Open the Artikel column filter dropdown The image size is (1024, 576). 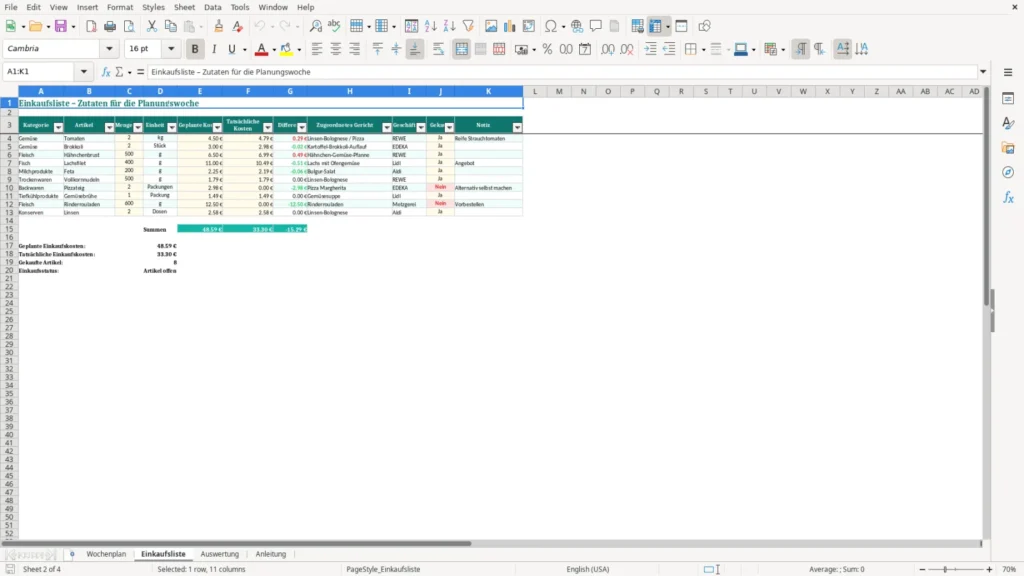109,127
